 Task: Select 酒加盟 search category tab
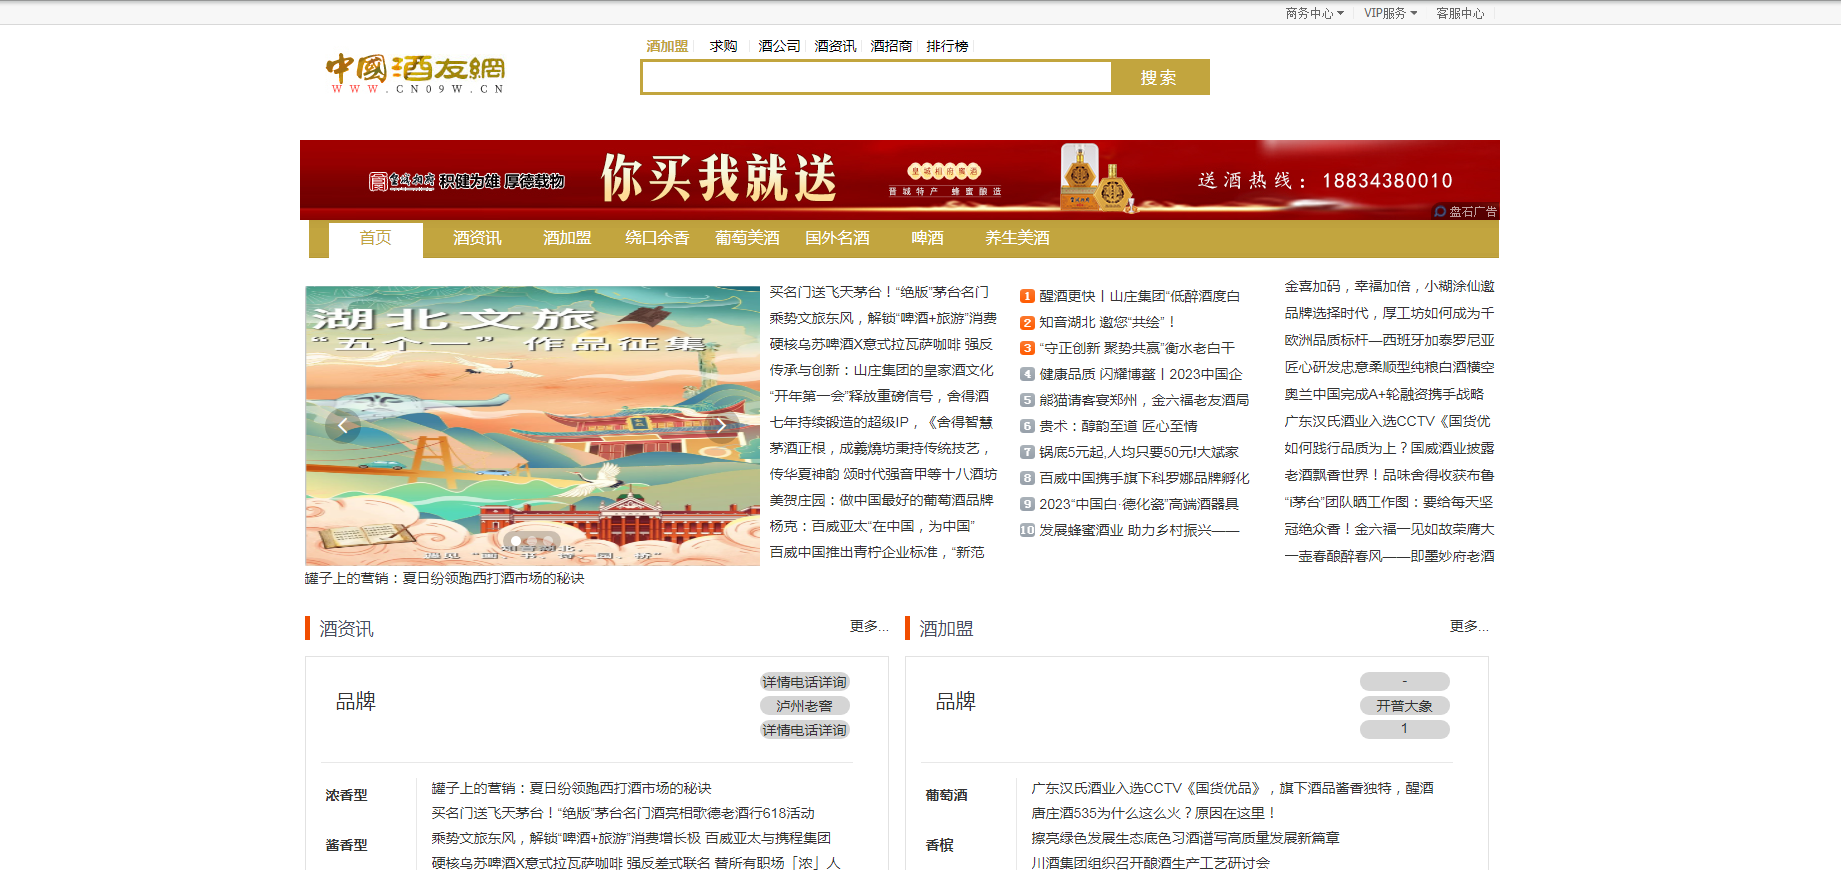tap(667, 46)
